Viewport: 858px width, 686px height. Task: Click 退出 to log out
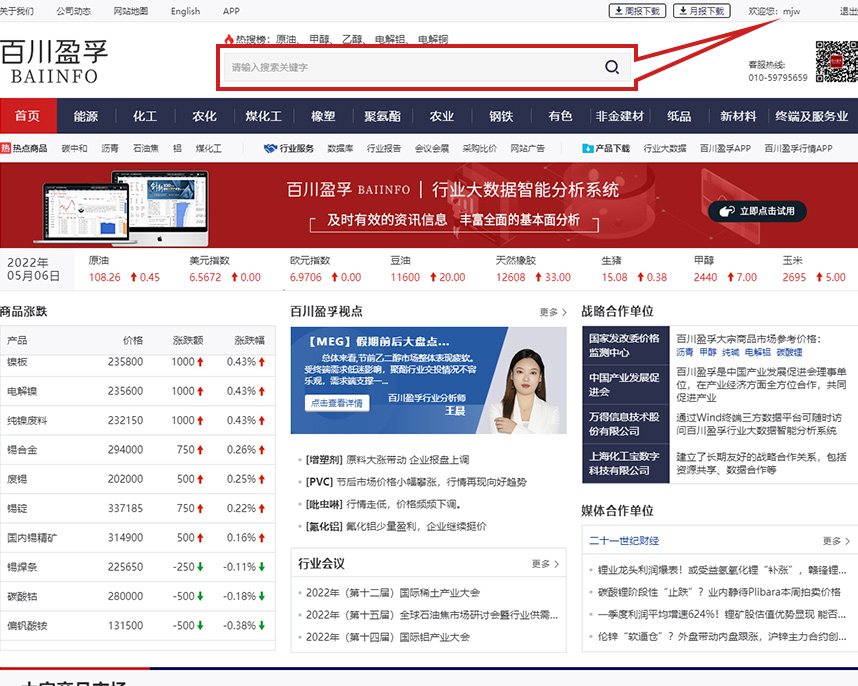(848, 11)
